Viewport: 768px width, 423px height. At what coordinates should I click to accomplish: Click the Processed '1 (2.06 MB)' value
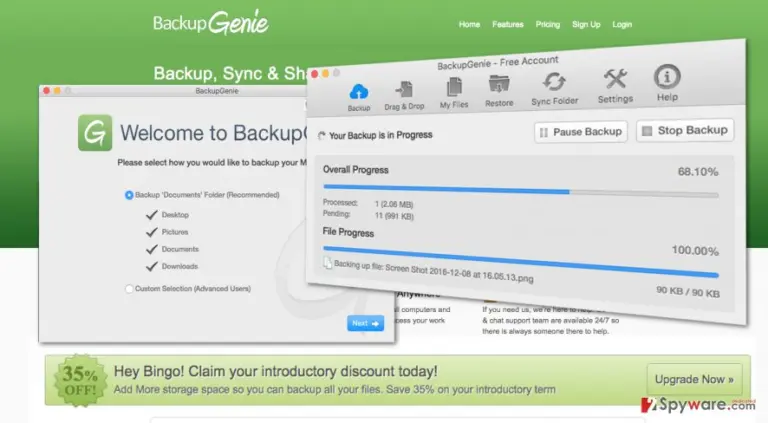click(394, 204)
